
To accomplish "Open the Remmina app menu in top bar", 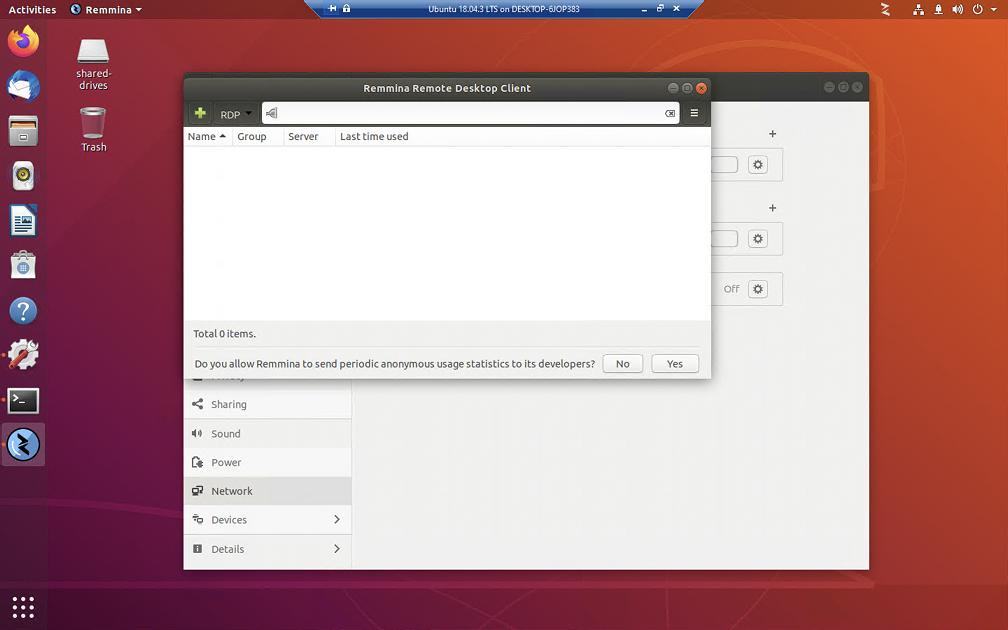I will tap(106, 10).
